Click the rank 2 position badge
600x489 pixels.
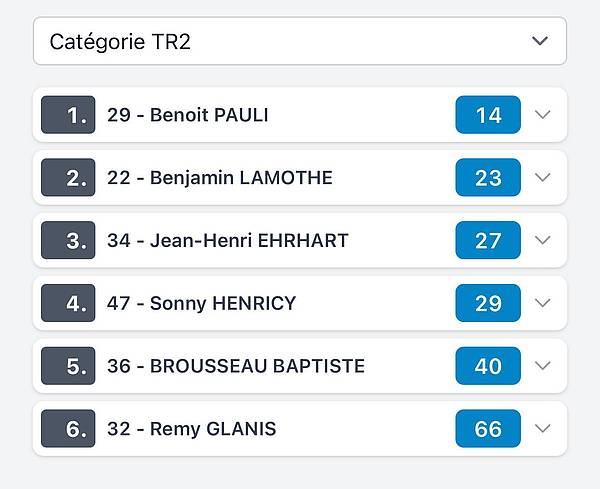click(68, 178)
